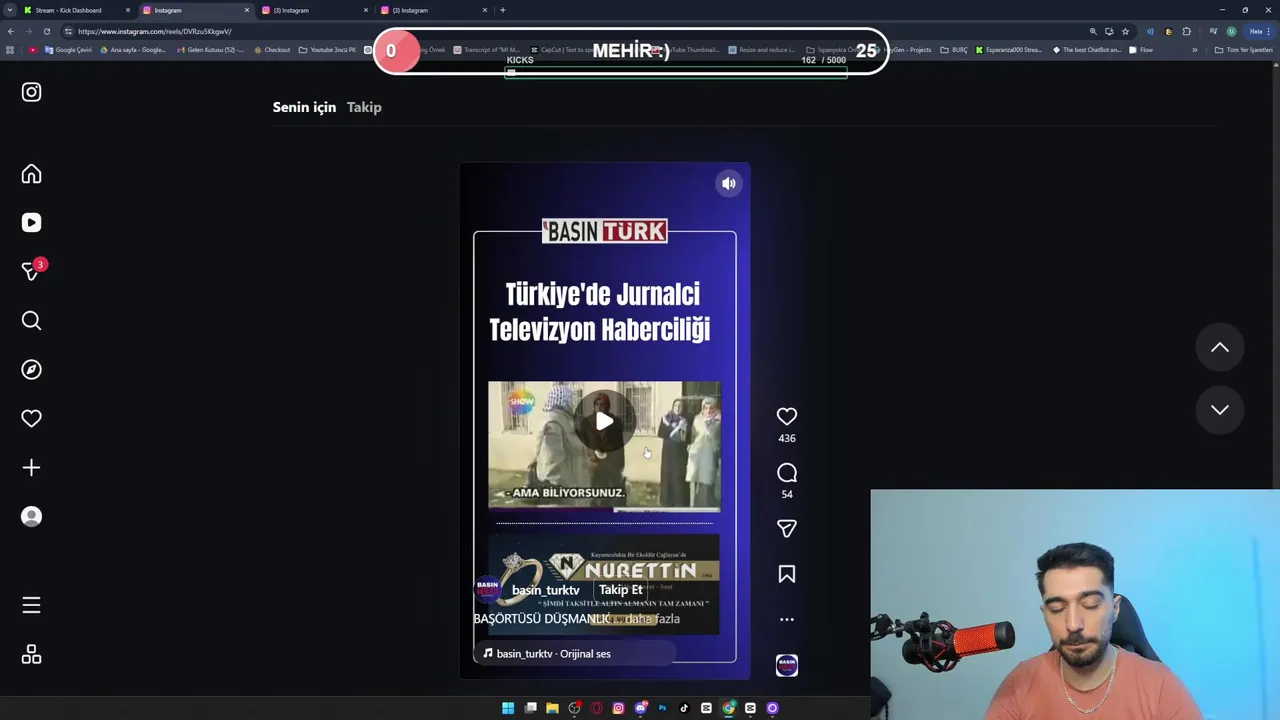The image size is (1280, 720).
Task: Open Chrome profile avatar button
Action: click(x=1231, y=31)
